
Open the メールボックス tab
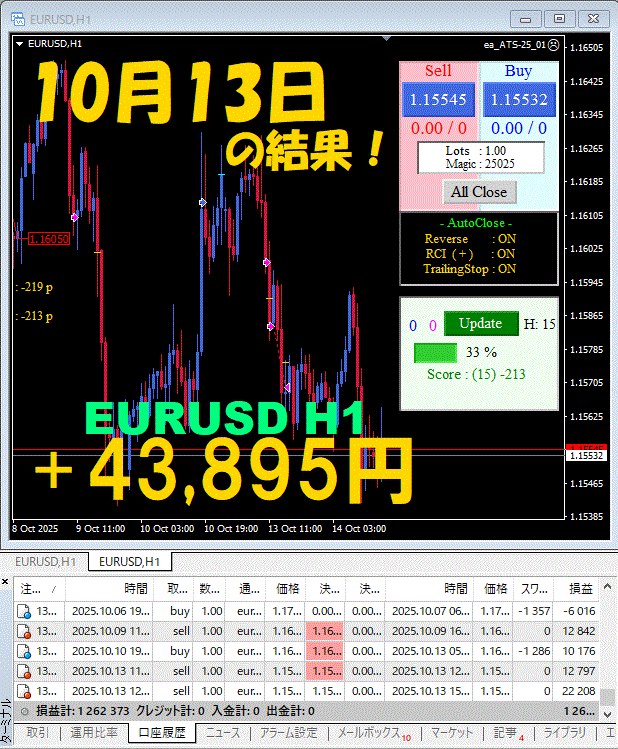click(x=372, y=733)
